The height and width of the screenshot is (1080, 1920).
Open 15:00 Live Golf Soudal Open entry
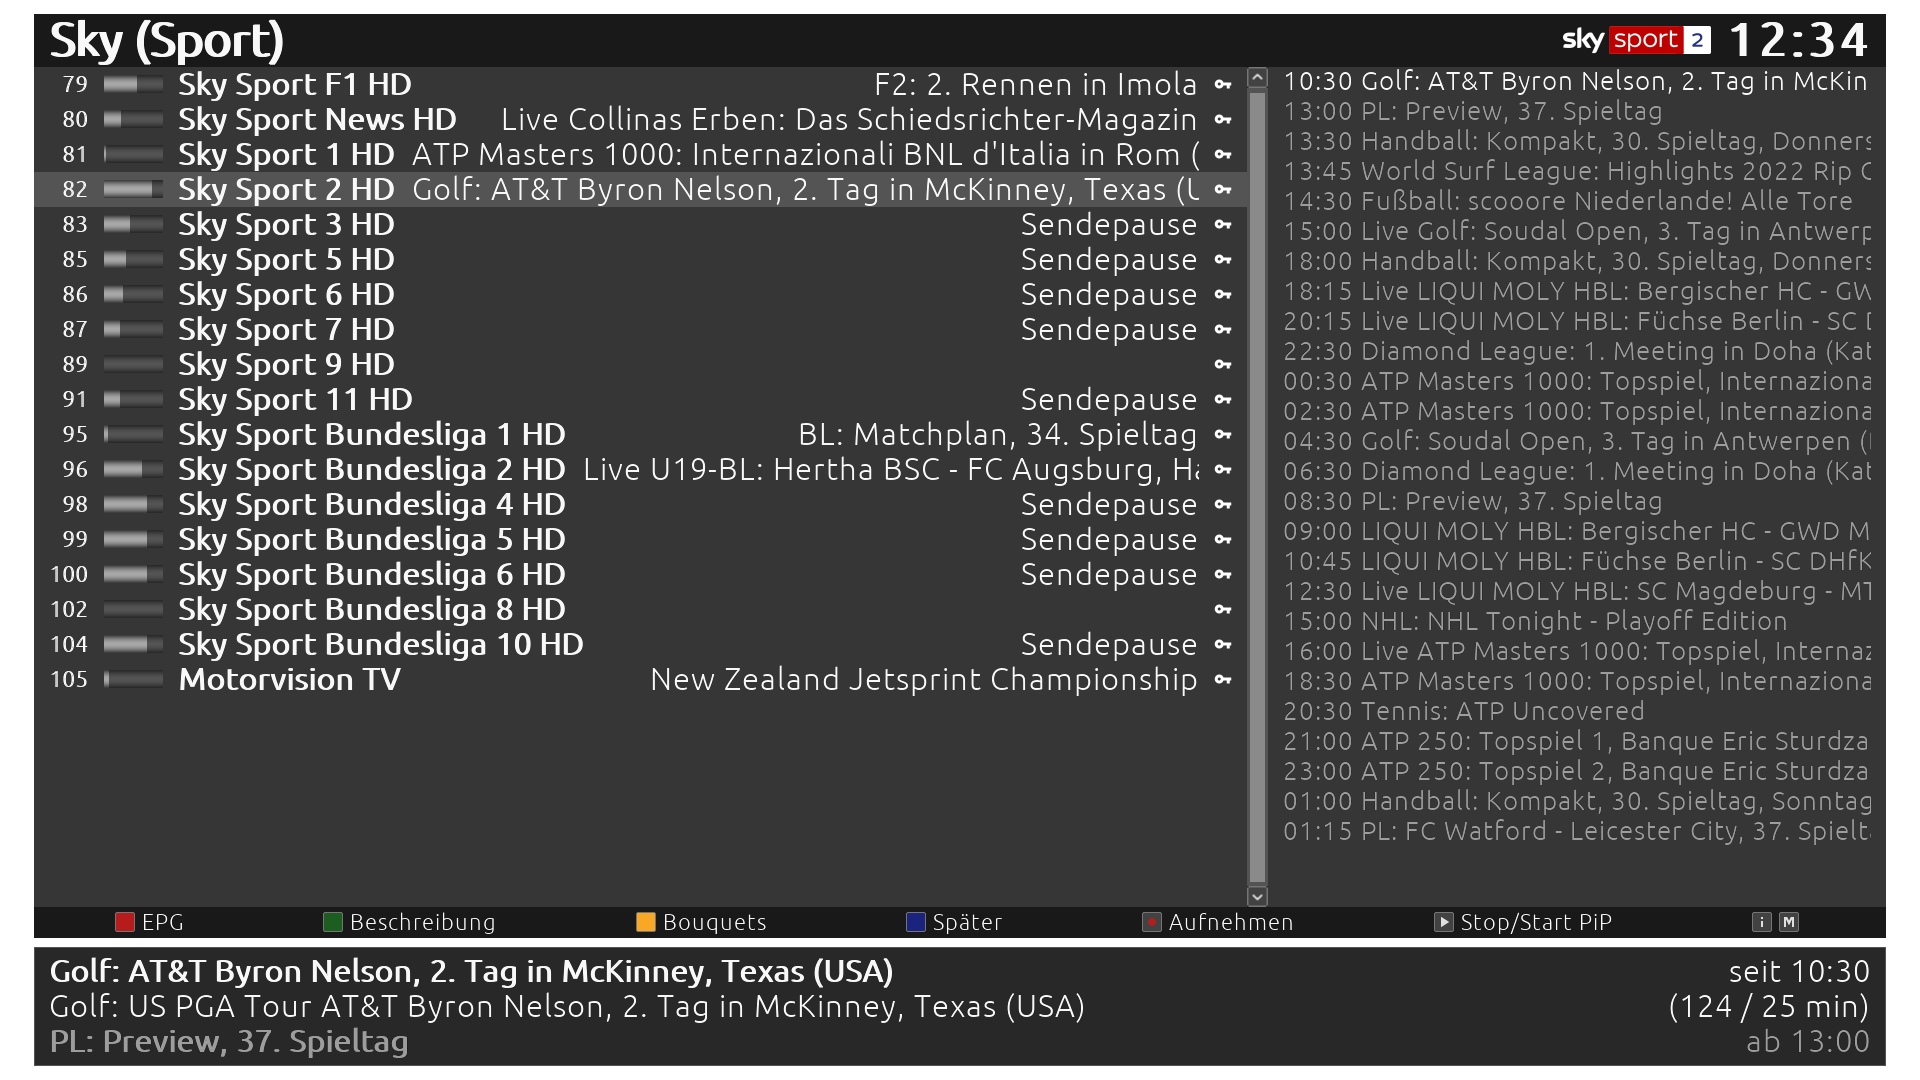click(x=1575, y=231)
